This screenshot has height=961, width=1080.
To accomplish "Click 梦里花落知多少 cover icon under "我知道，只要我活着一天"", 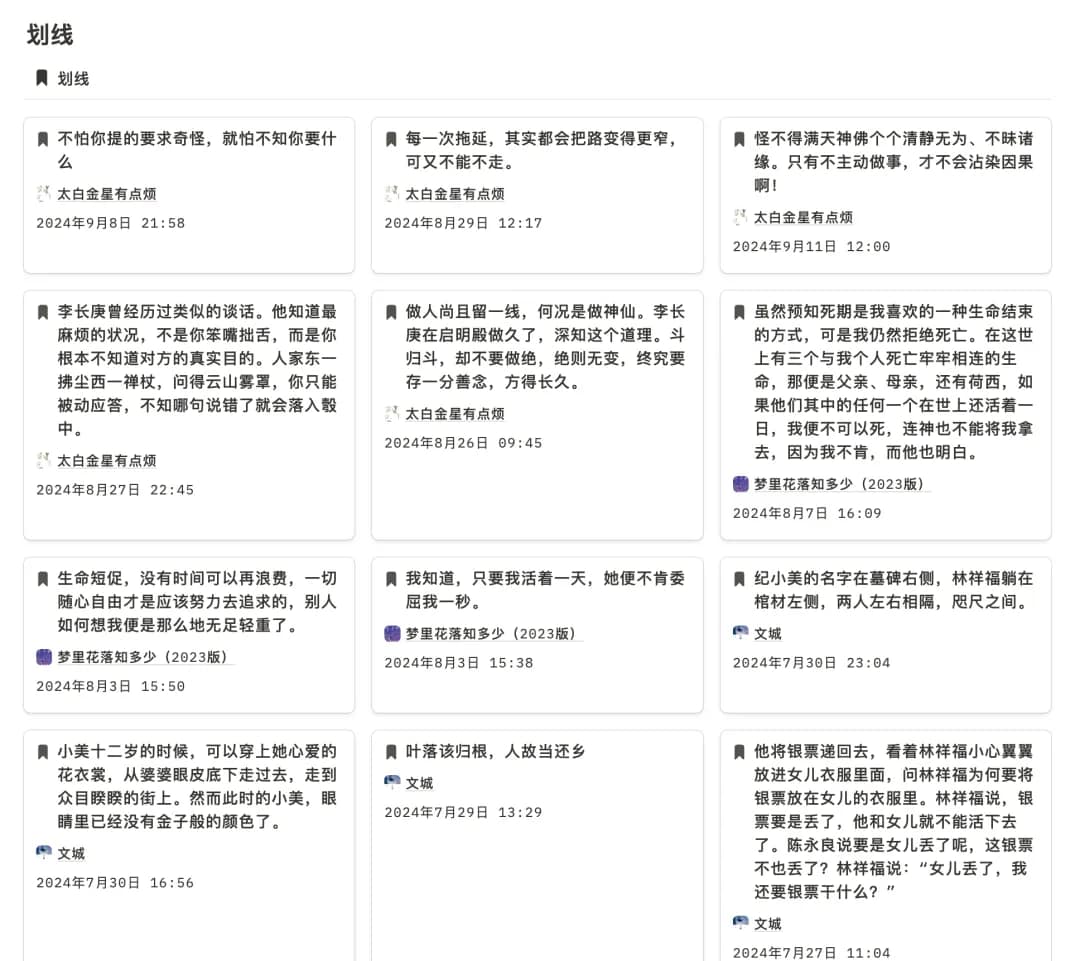I will coord(392,633).
